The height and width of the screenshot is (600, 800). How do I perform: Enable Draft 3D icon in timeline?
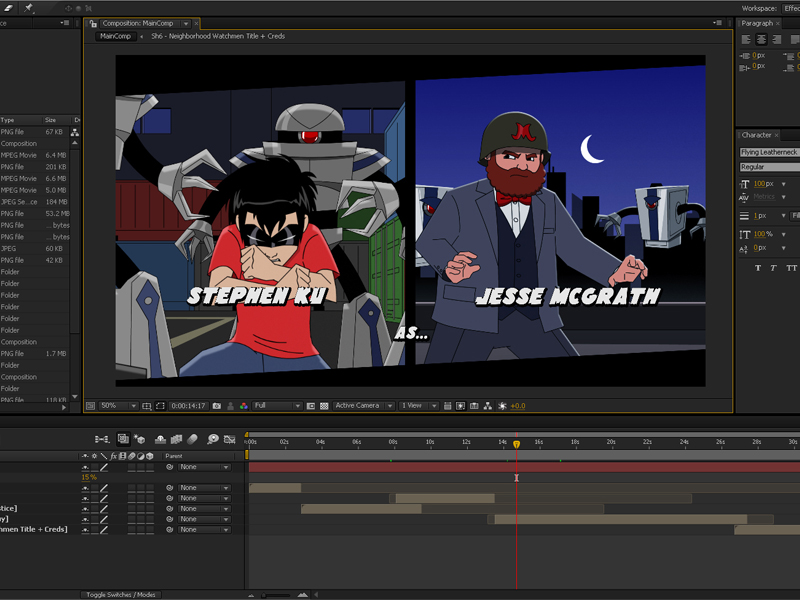pos(139,439)
